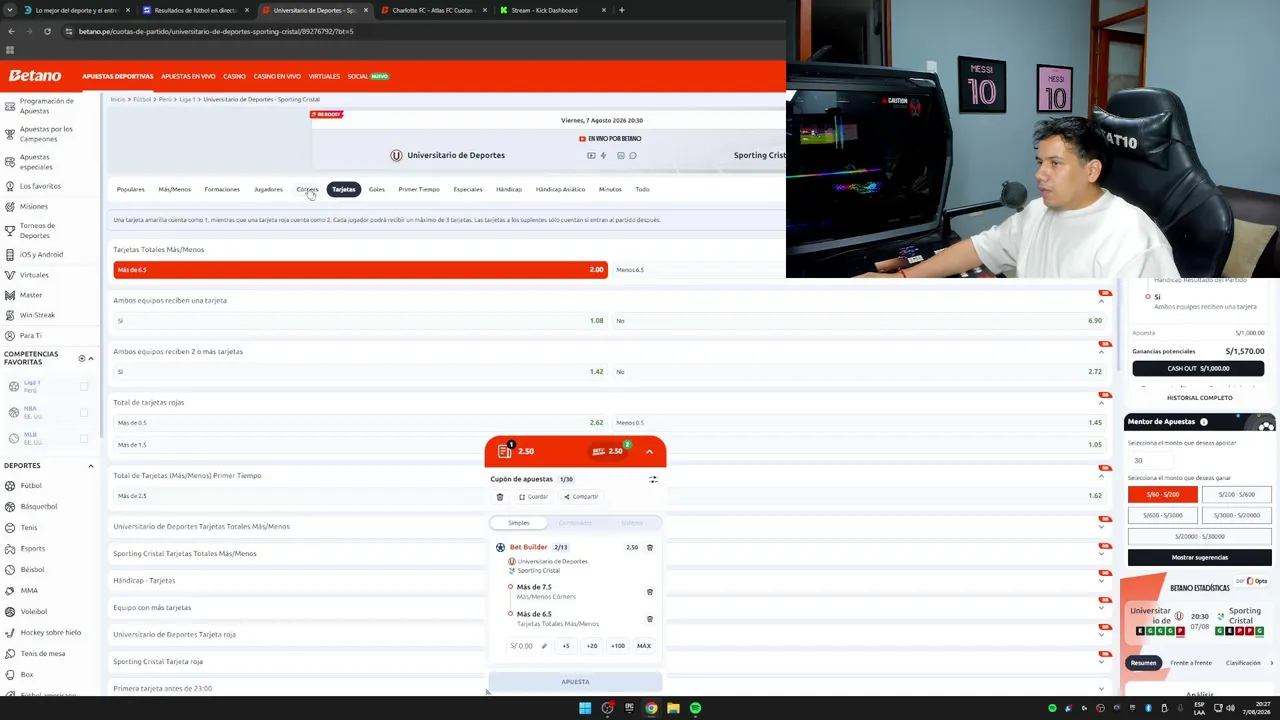The height and width of the screenshot is (720, 1280).
Task: Select S/600 - S/3000 winnings range
Action: coord(1163,515)
